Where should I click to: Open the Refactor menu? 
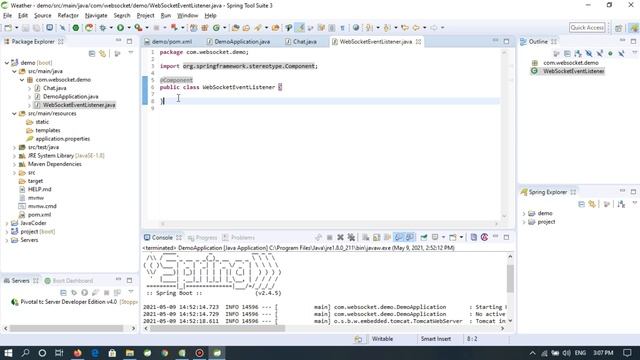pos(68,16)
